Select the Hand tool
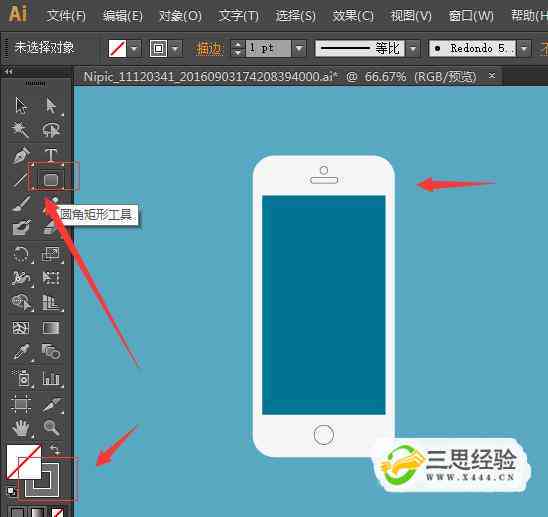Viewport: 548px width, 517px height. pyautogui.click(x=21, y=428)
